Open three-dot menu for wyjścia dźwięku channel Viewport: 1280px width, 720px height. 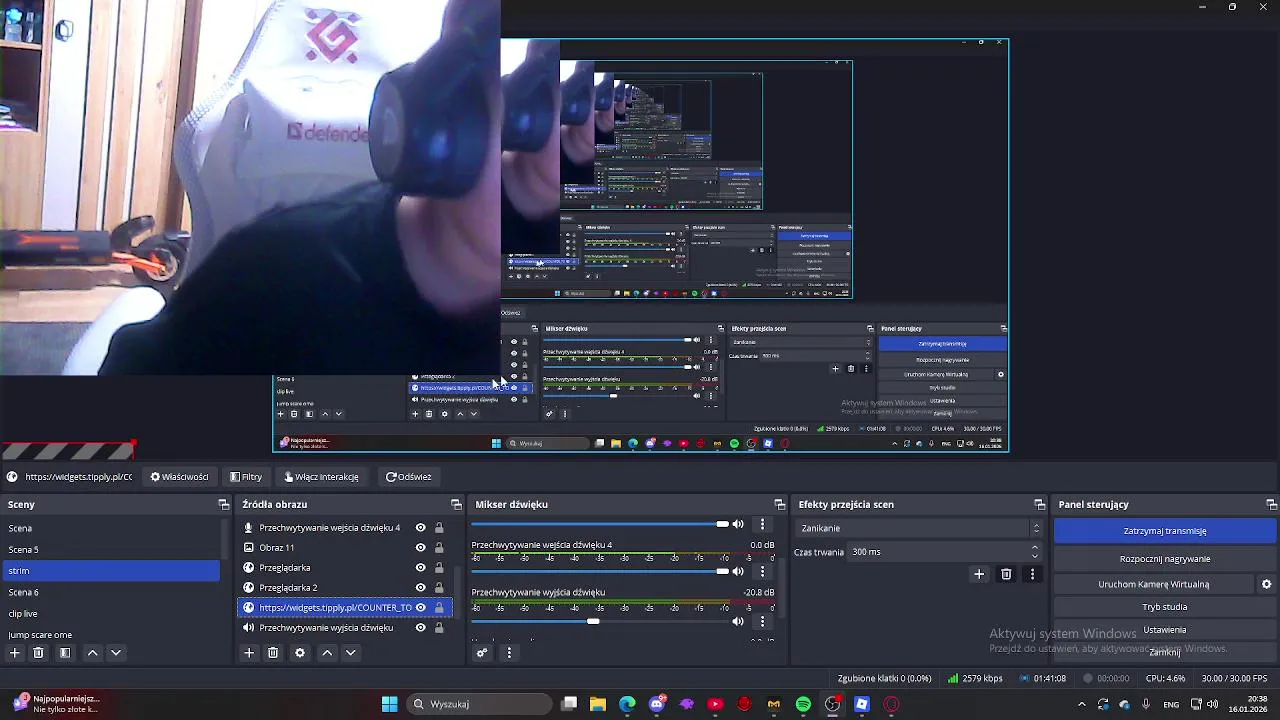pyautogui.click(x=762, y=621)
